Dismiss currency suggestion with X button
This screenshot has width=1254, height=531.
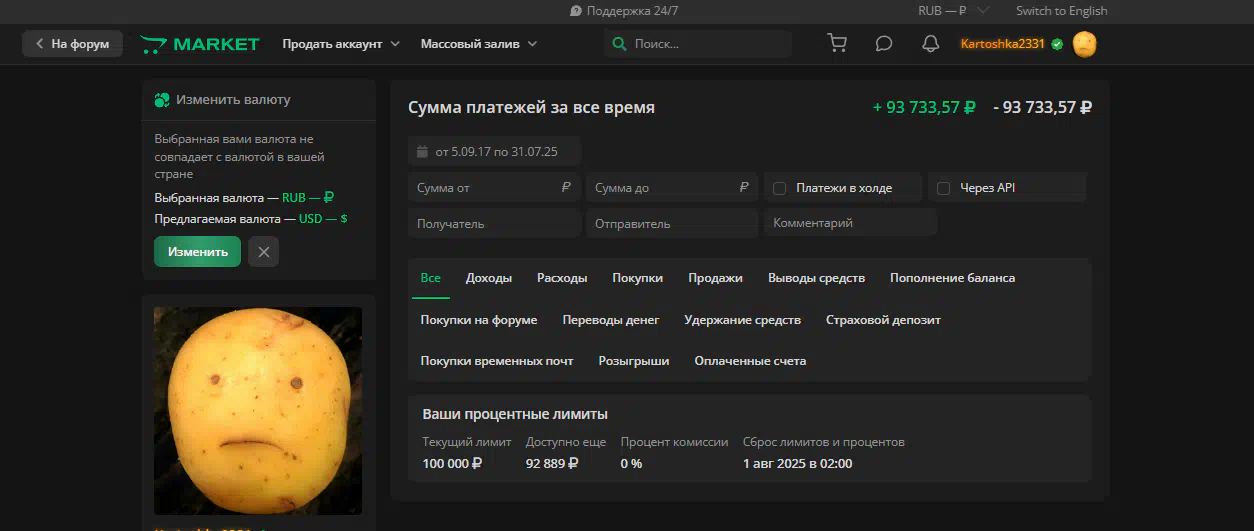pyautogui.click(x=264, y=252)
